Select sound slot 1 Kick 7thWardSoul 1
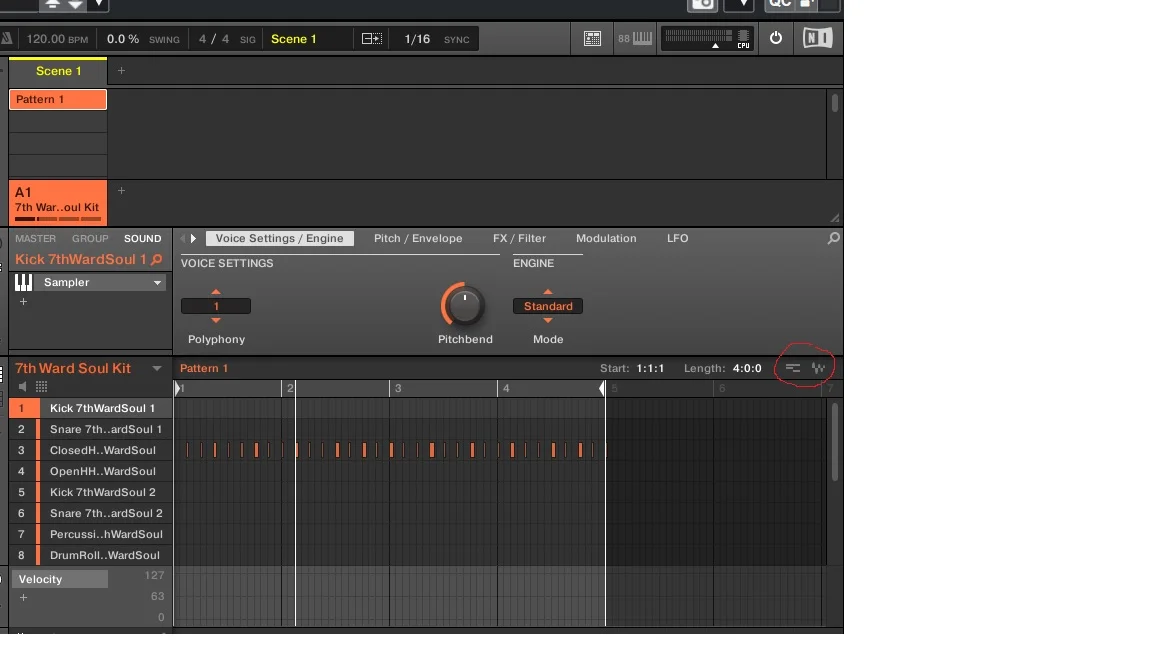The image size is (1152, 648). pyautogui.click(x=90, y=408)
